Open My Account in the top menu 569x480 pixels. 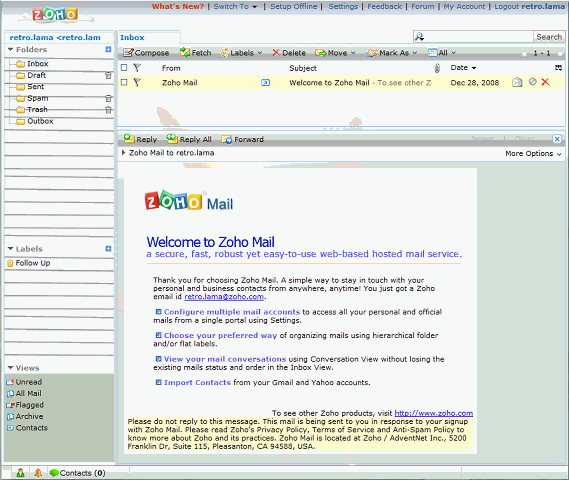point(464,6)
